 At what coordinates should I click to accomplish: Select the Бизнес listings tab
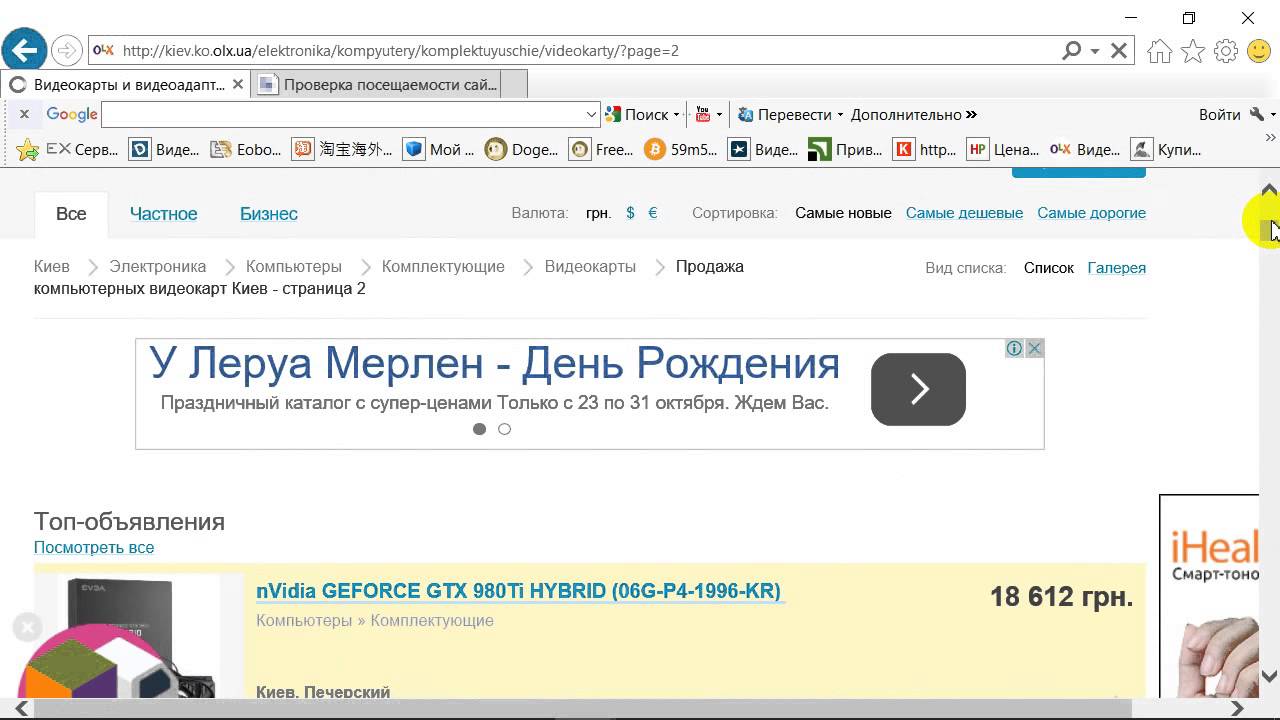coord(269,214)
